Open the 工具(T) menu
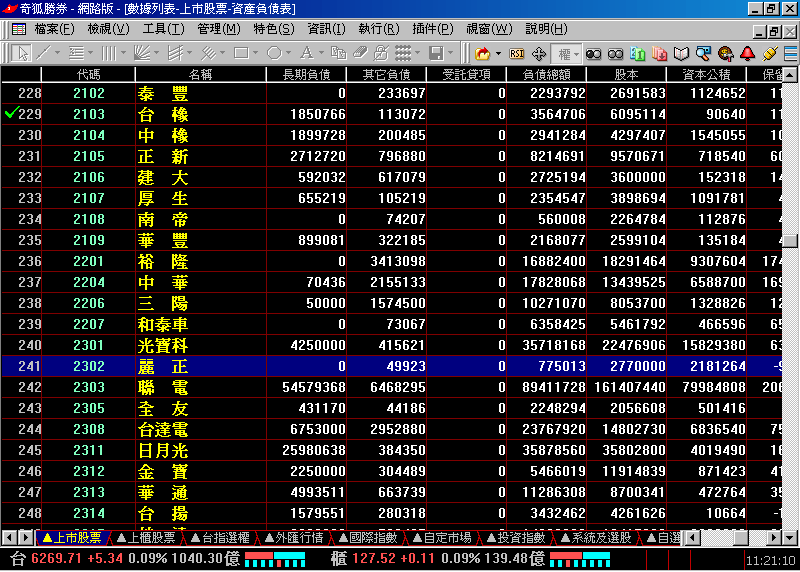Screen dimensions: 800x572 [163, 29]
